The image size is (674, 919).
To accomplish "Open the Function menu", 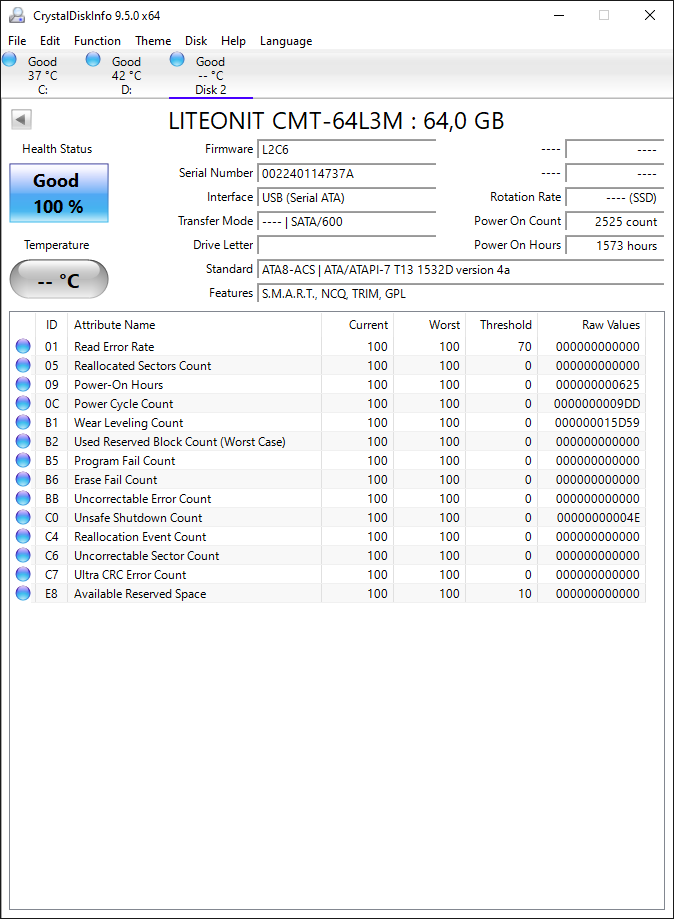I will (x=97, y=41).
